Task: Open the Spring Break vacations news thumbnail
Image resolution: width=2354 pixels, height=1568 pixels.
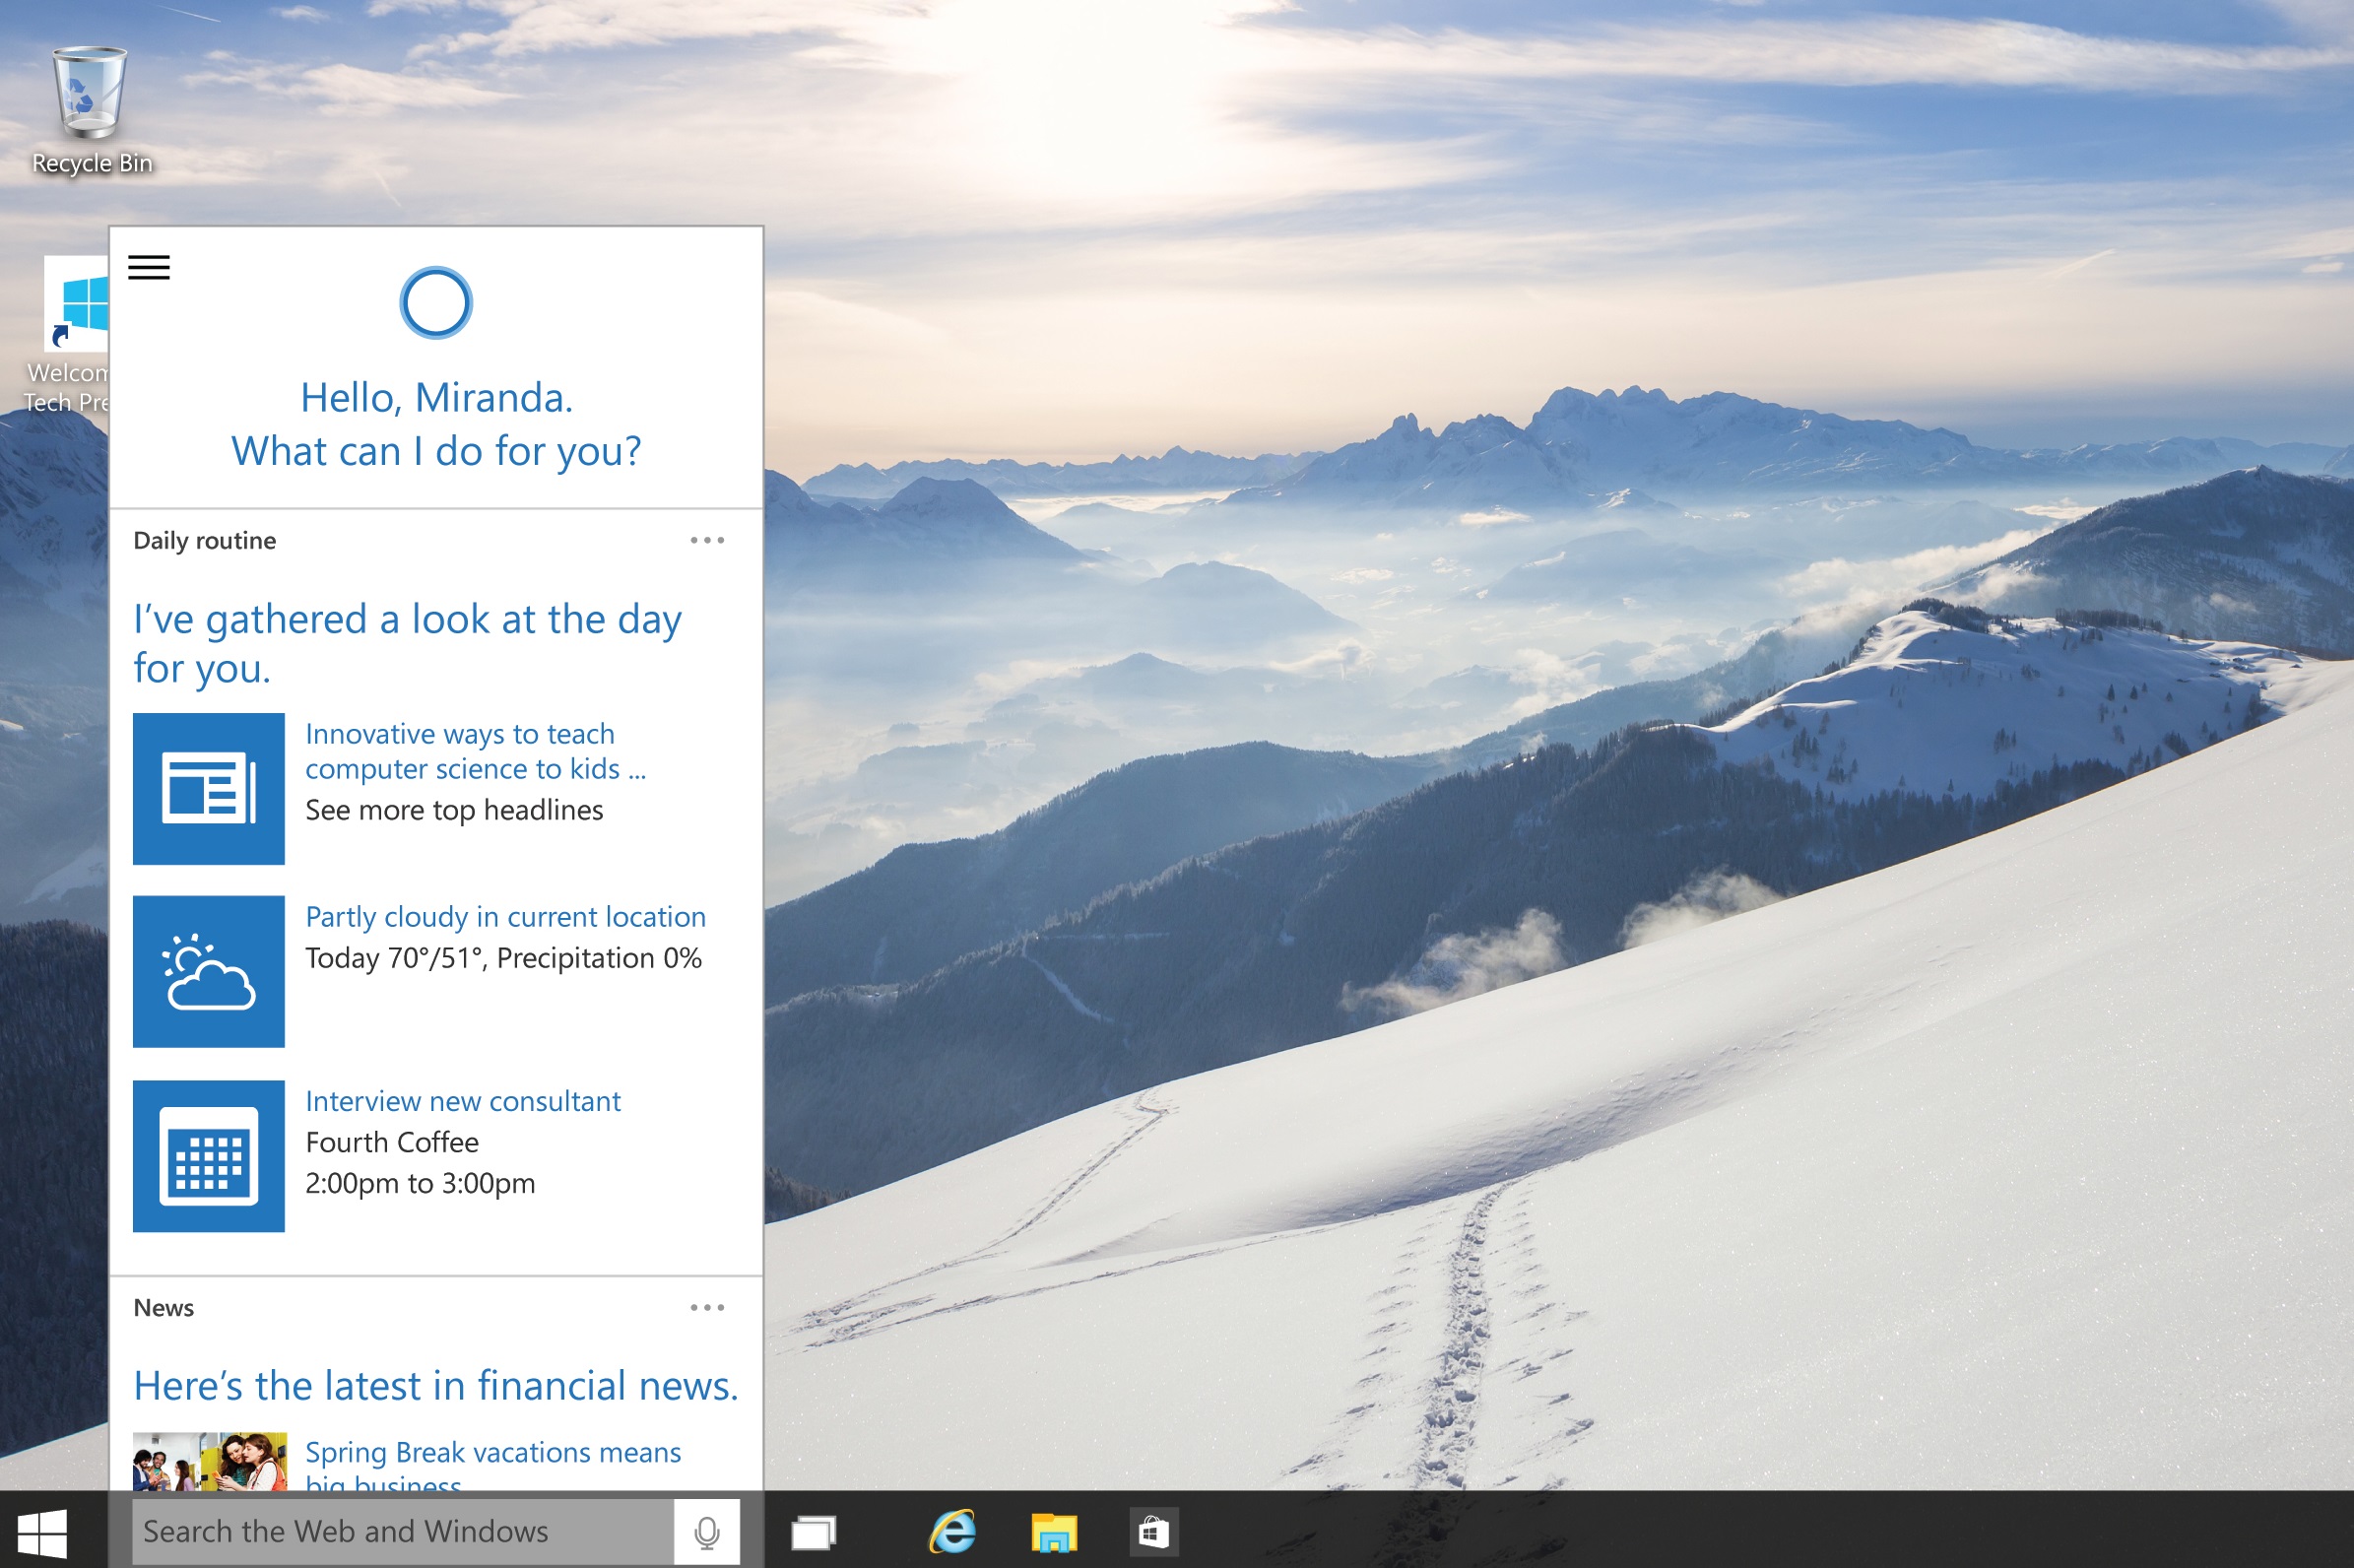Action: pos(210,1461)
